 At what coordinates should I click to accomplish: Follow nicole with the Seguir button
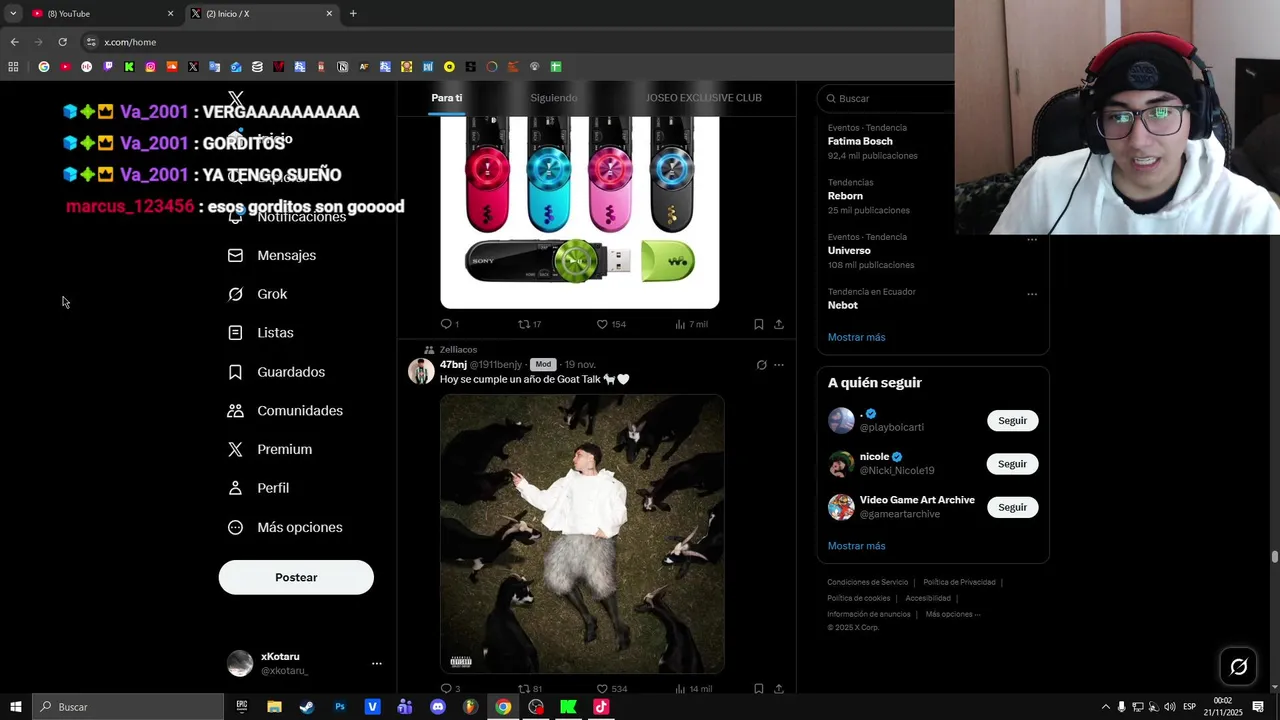[x=1013, y=464]
